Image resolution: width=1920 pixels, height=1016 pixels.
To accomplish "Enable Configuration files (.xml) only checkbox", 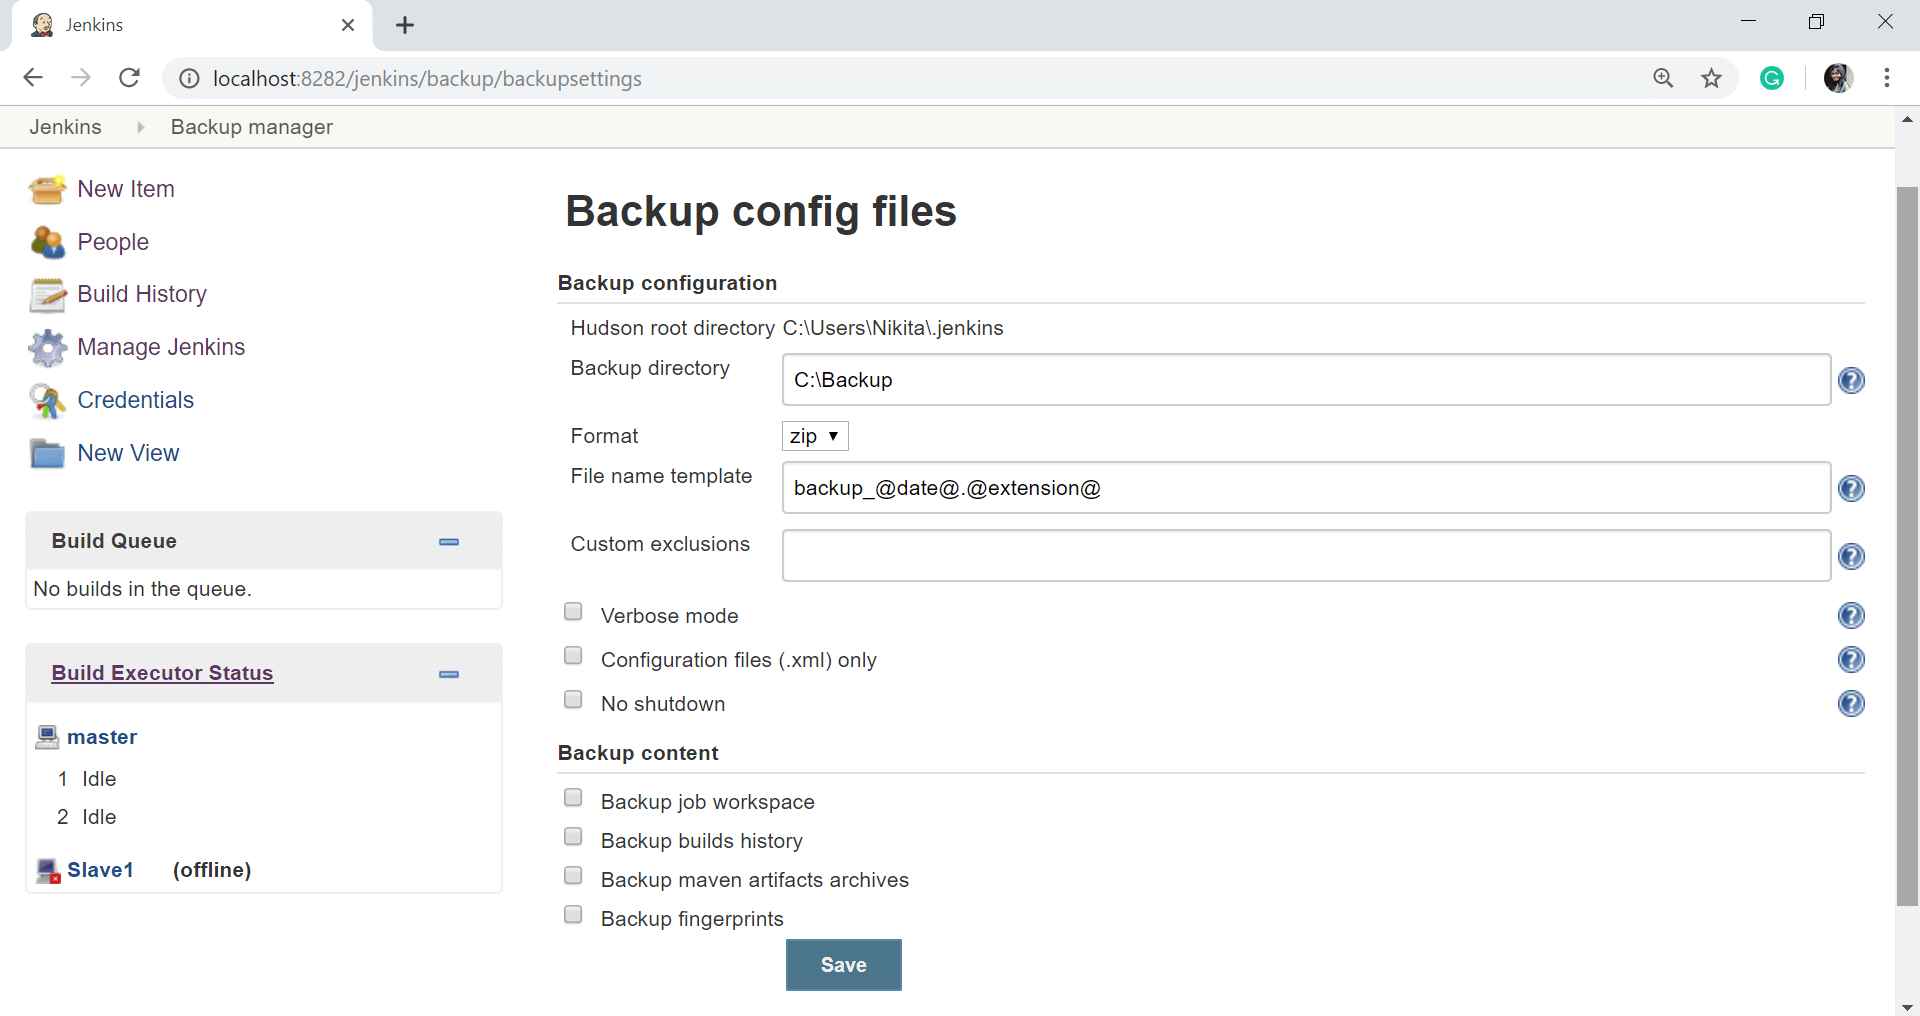I will (x=573, y=655).
